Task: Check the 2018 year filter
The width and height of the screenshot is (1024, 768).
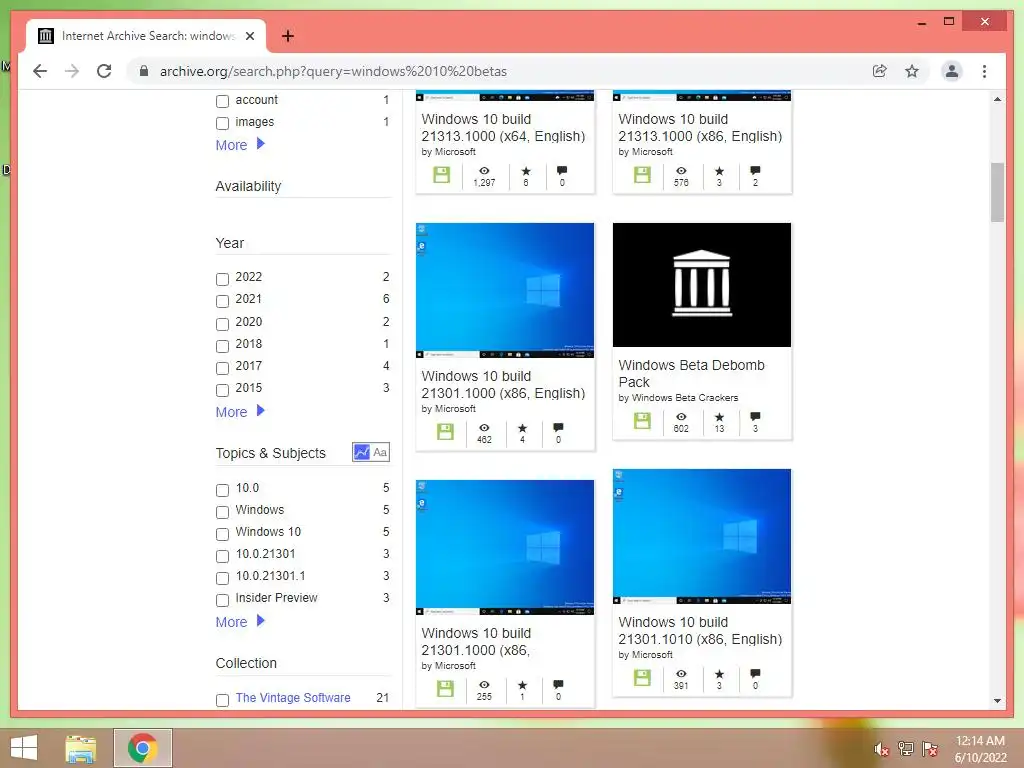Action: coord(222,346)
